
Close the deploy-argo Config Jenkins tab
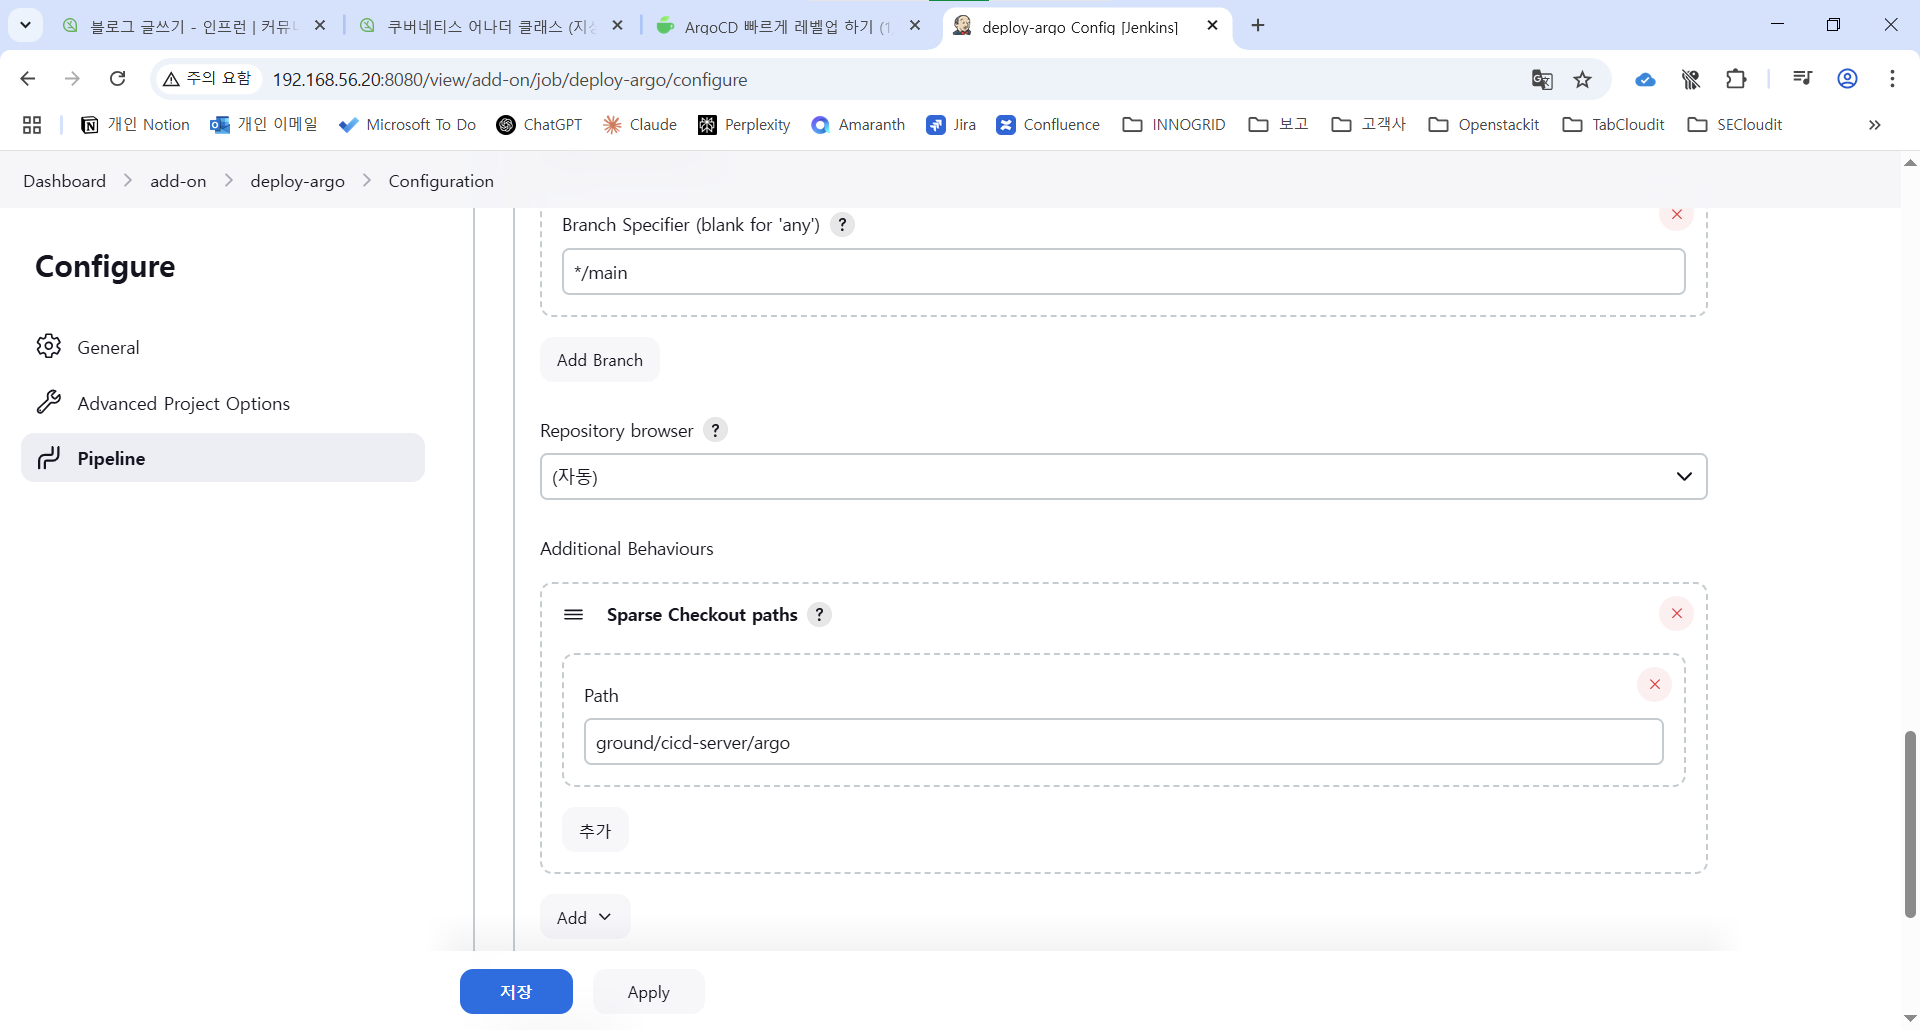1213,26
